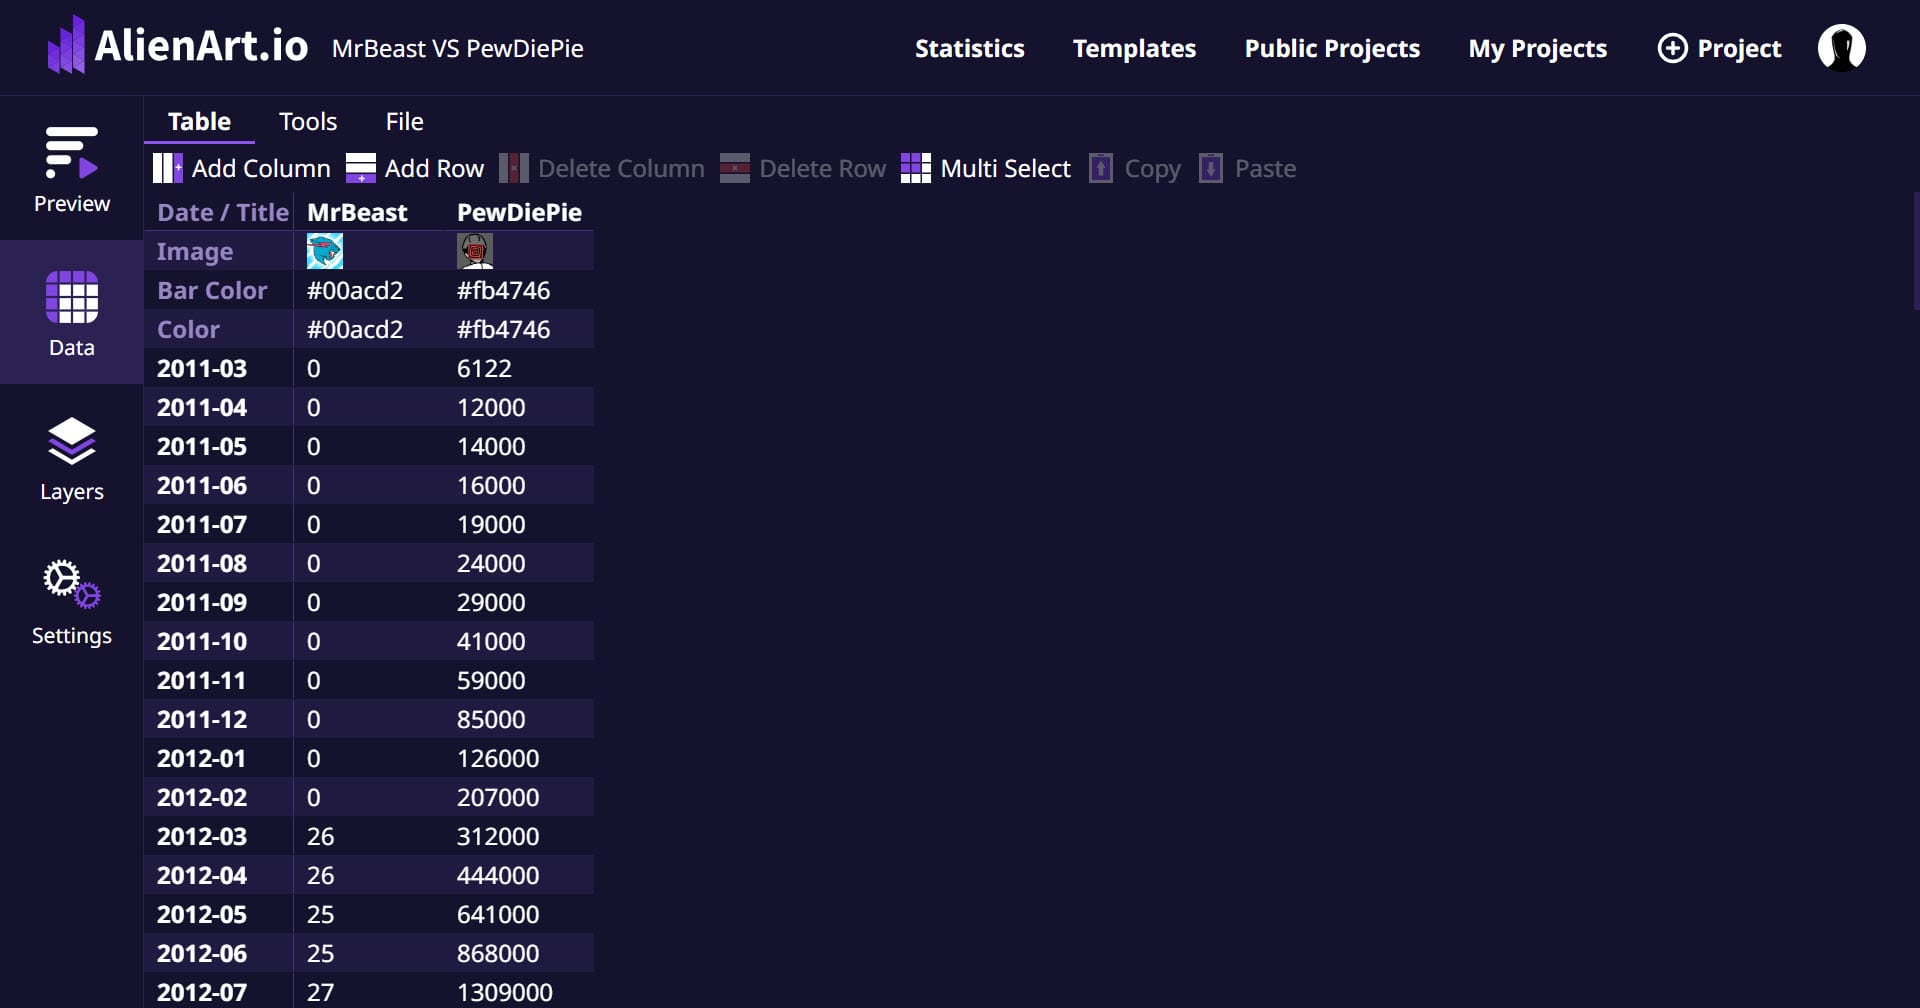Screen dimensions: 1920x1008
Task: Select the PewDiePie column header
Action: 518,212
